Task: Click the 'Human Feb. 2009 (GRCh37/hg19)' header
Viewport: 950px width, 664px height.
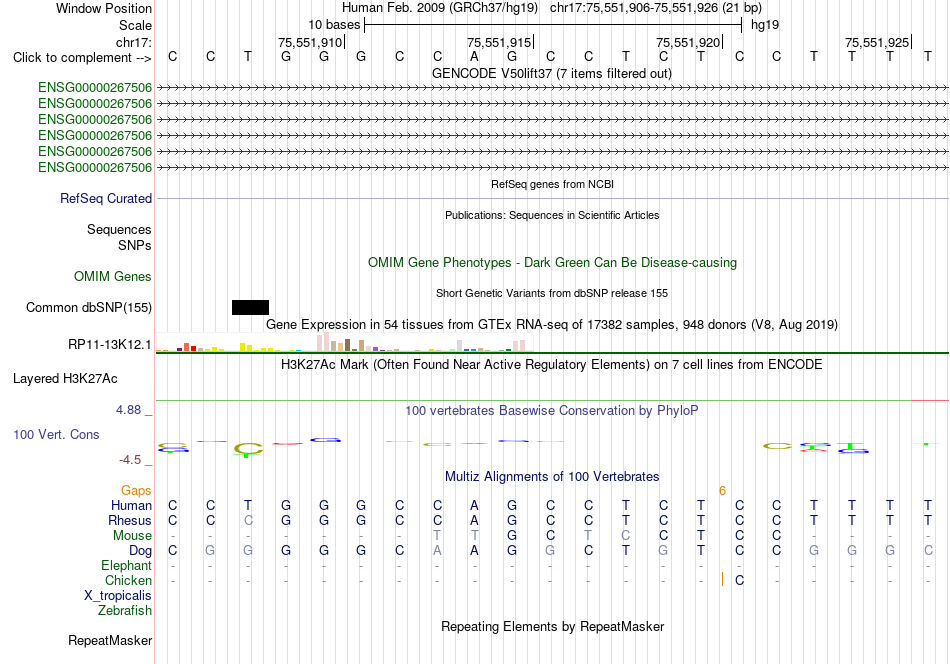Action: point(440,8)
